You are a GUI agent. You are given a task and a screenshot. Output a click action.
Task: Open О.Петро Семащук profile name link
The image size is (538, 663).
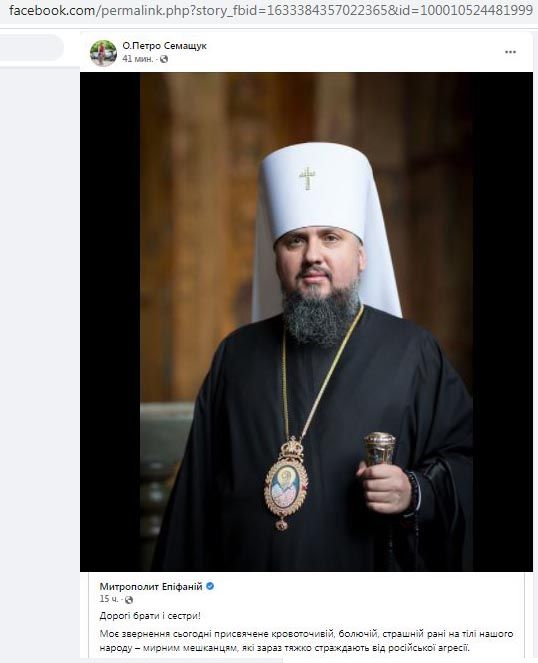pos(165,46)
